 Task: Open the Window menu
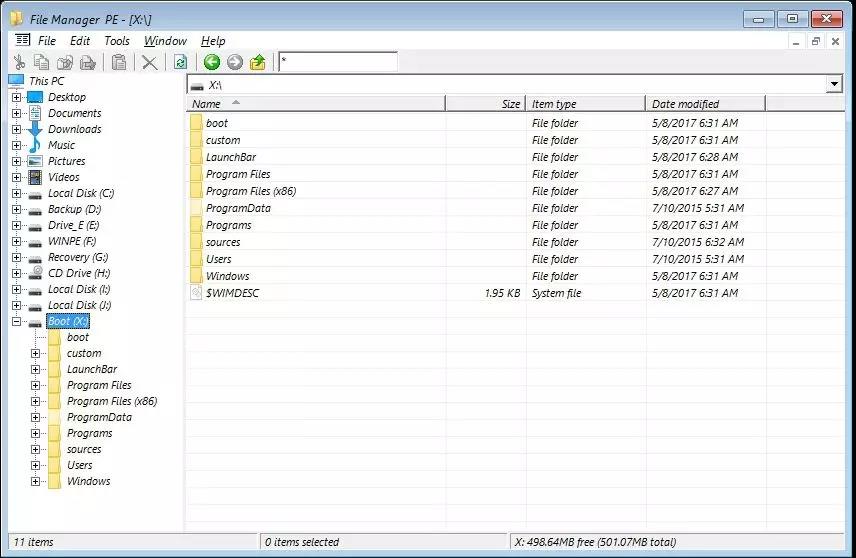(x=165, y=41)
